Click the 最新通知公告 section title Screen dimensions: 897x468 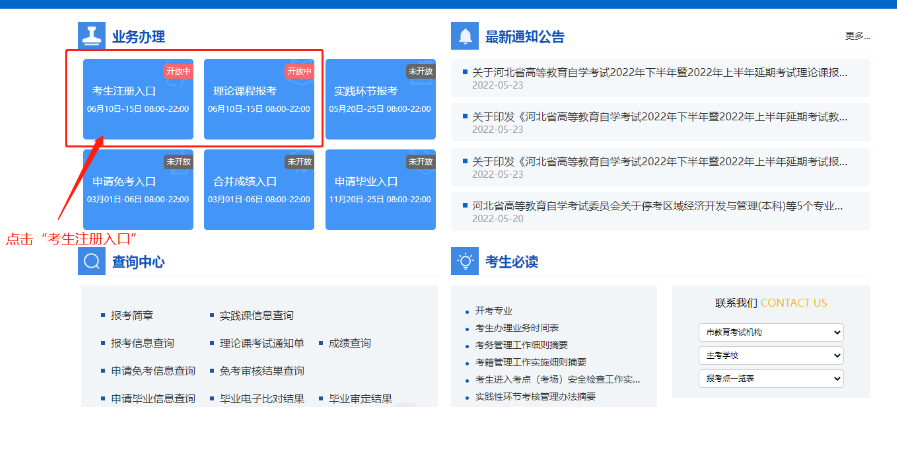(x=525, y=37)
